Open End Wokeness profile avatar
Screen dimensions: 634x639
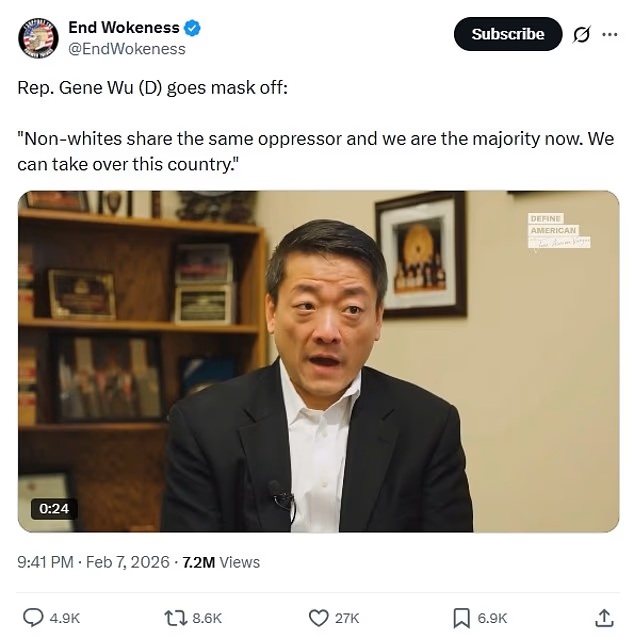pyautogui.click(x=38, y=38)
